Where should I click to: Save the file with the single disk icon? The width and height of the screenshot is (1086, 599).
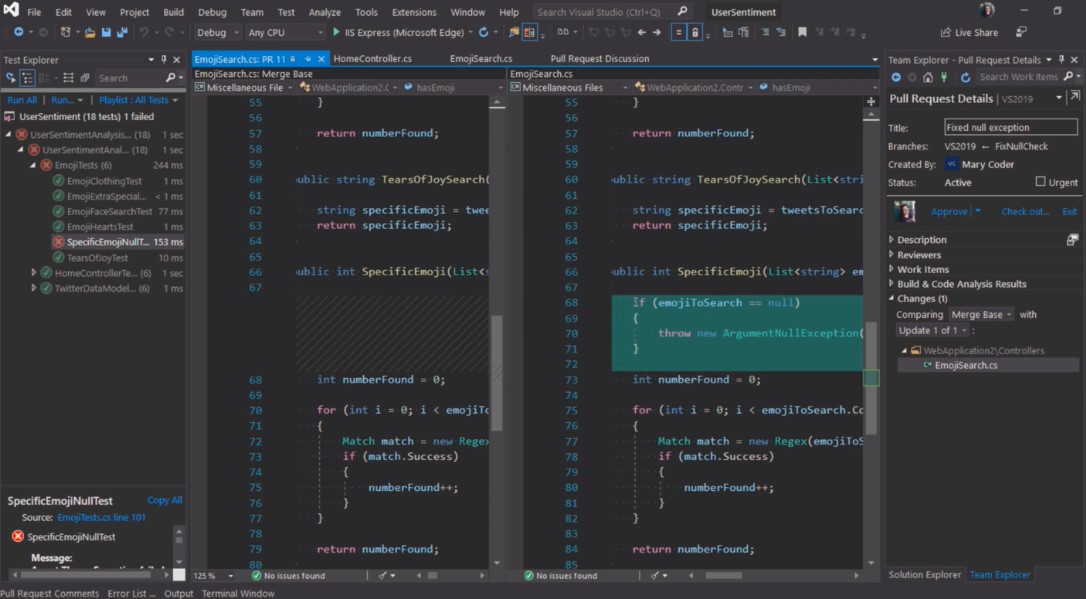(106, 32)
